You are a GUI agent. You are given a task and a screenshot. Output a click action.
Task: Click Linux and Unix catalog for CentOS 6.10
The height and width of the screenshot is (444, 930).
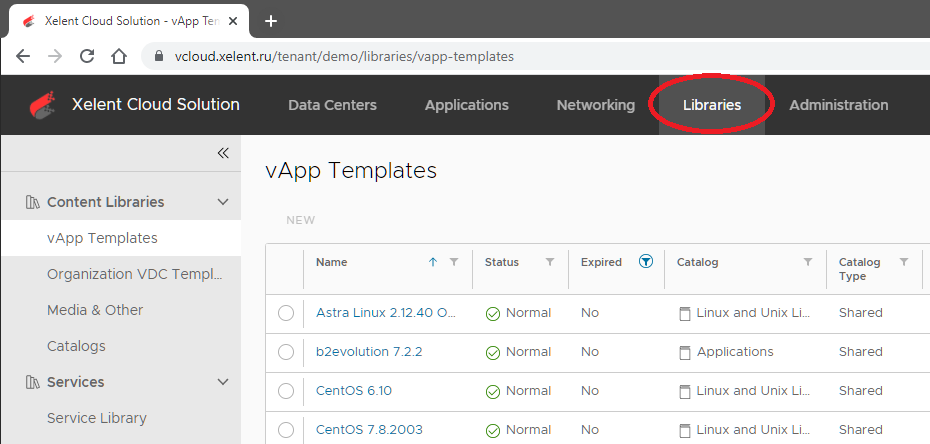coord(753,391)
